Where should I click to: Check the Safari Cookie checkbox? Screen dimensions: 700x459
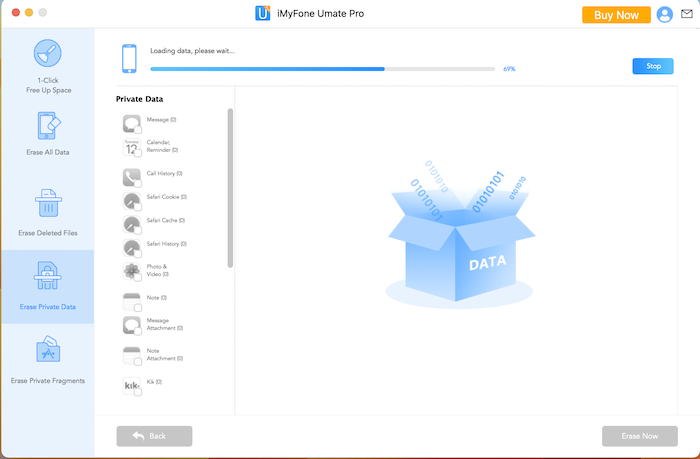[138, 207]
